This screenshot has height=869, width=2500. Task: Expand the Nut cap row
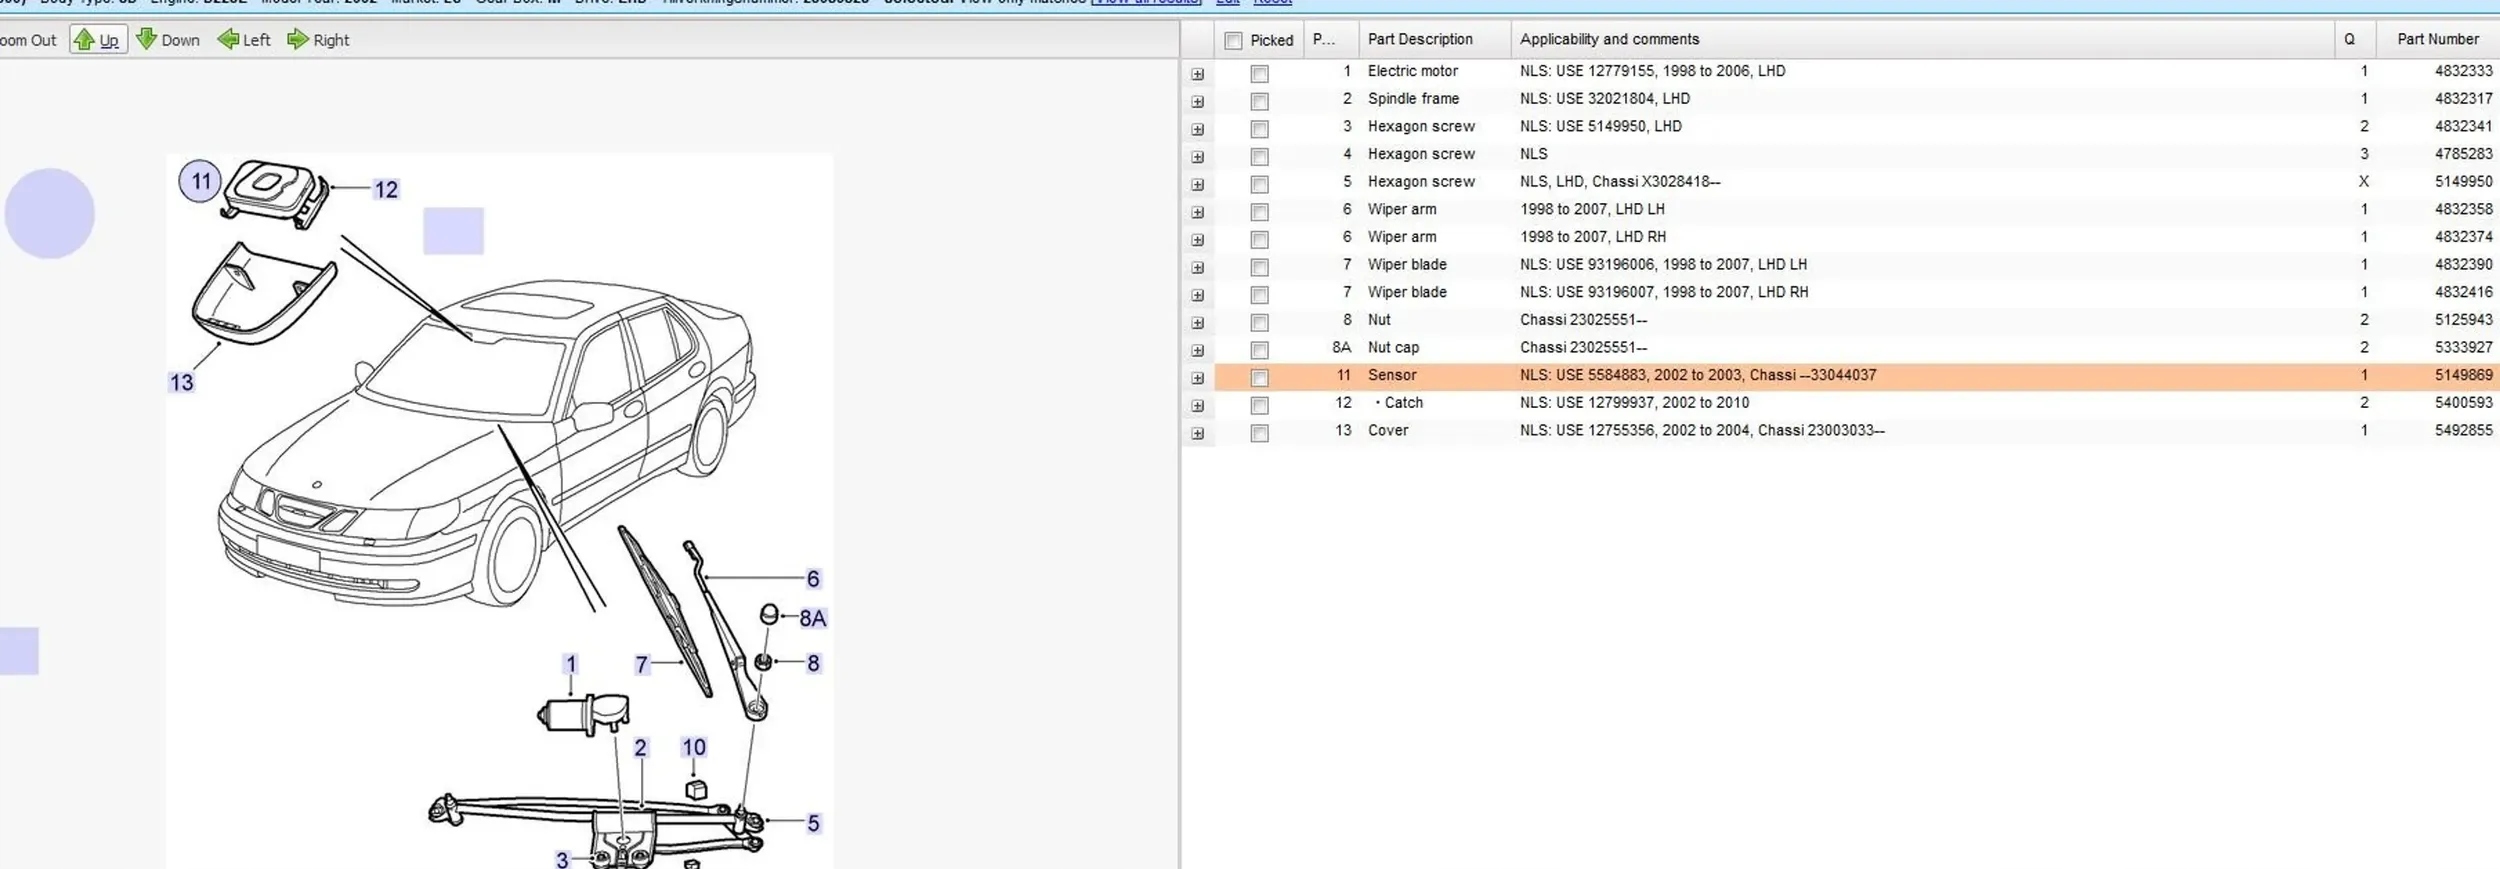tap(1197, 351)
